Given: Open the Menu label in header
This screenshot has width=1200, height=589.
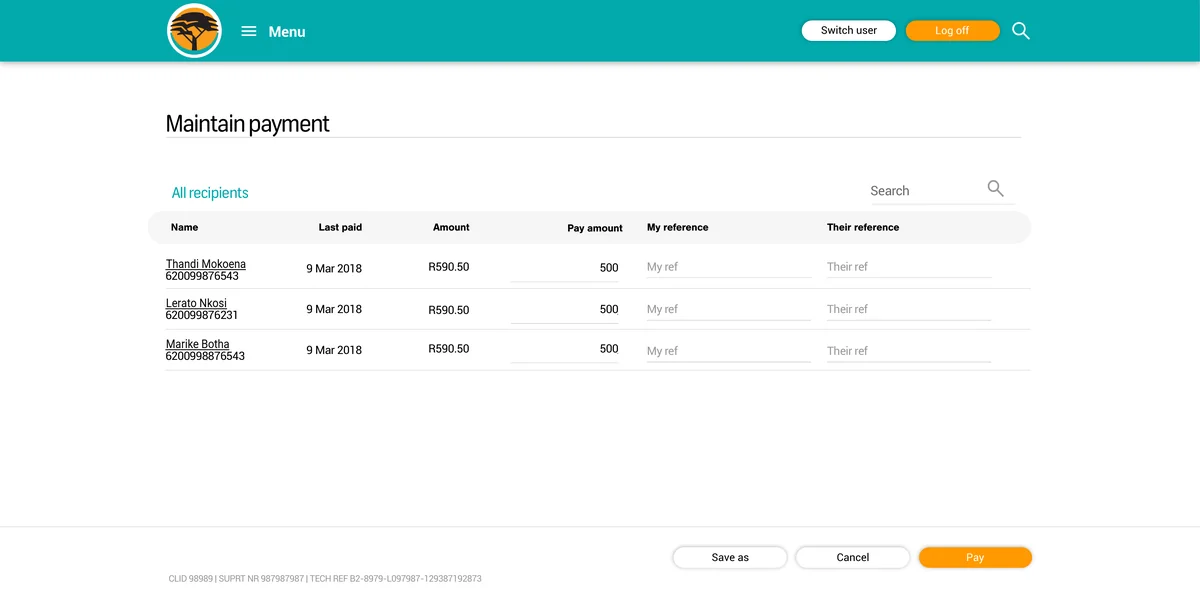Looking at the screenshot, I should [x=287, y=32].
